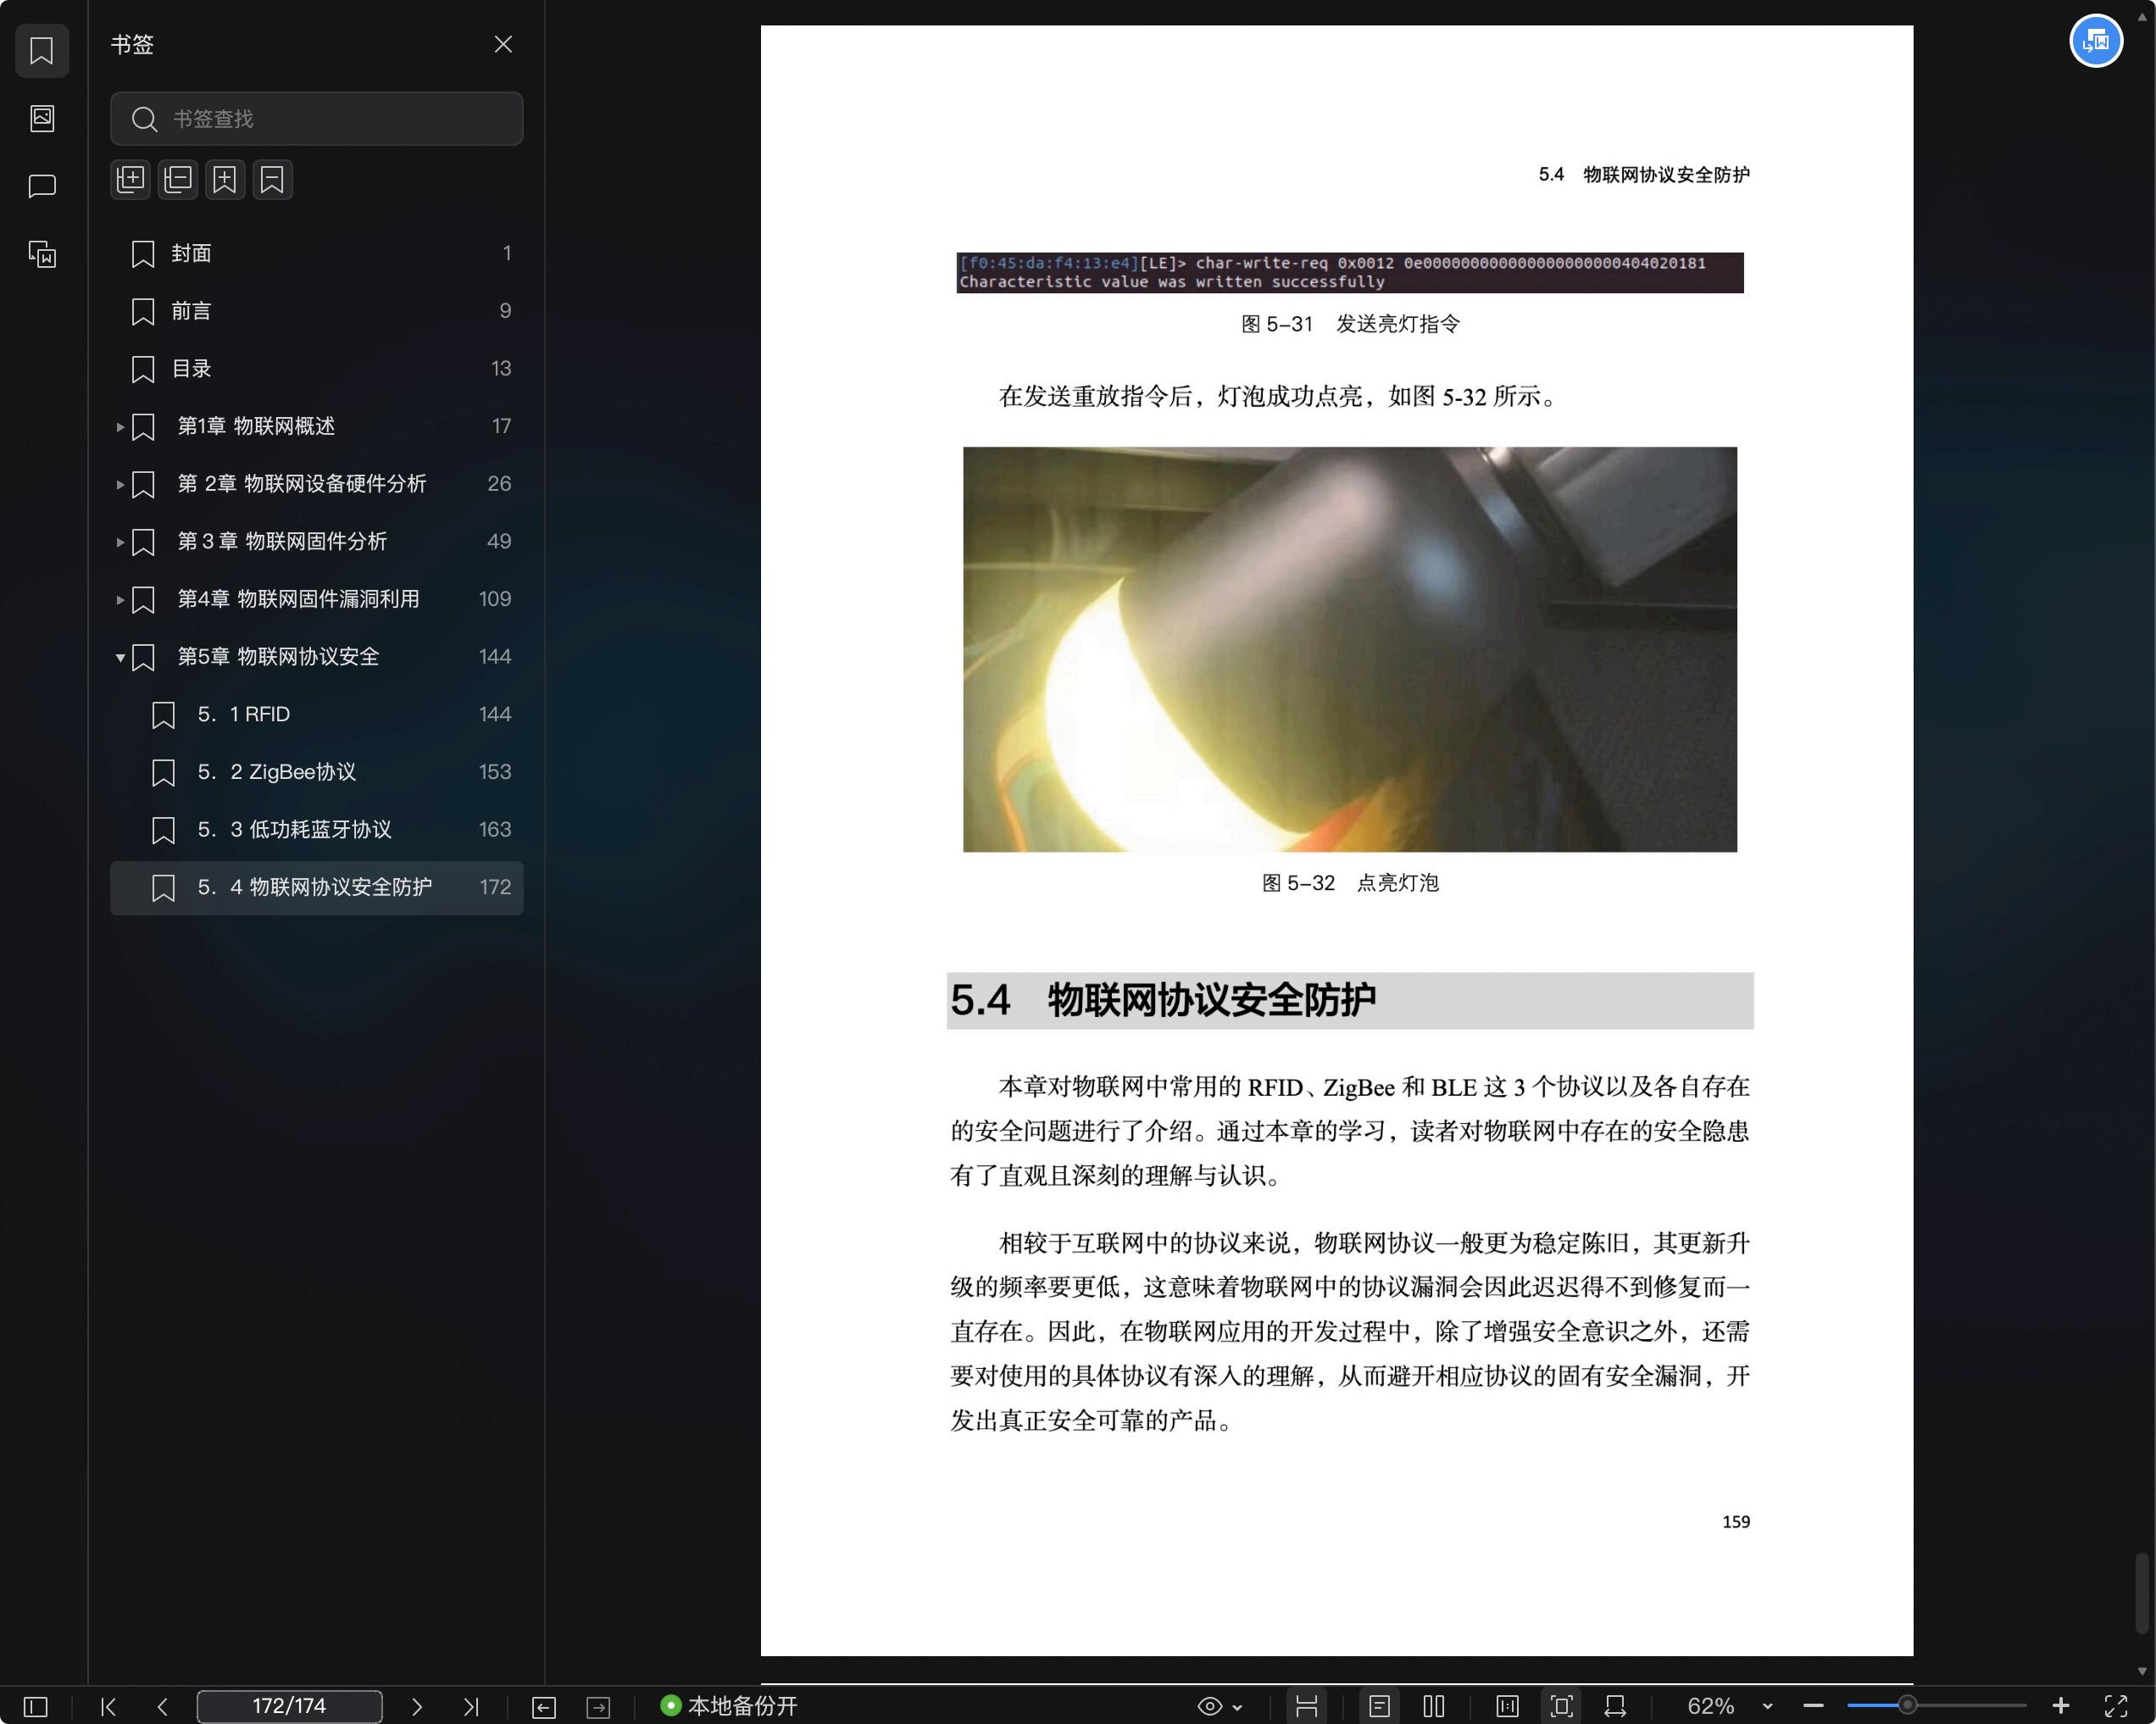Open 5. 3 低功耗蓝牙协议 bookmark
Image resolution: width=2156 pixels, height=1724 pixels.
pyautogui.click(x=317, y=830)
